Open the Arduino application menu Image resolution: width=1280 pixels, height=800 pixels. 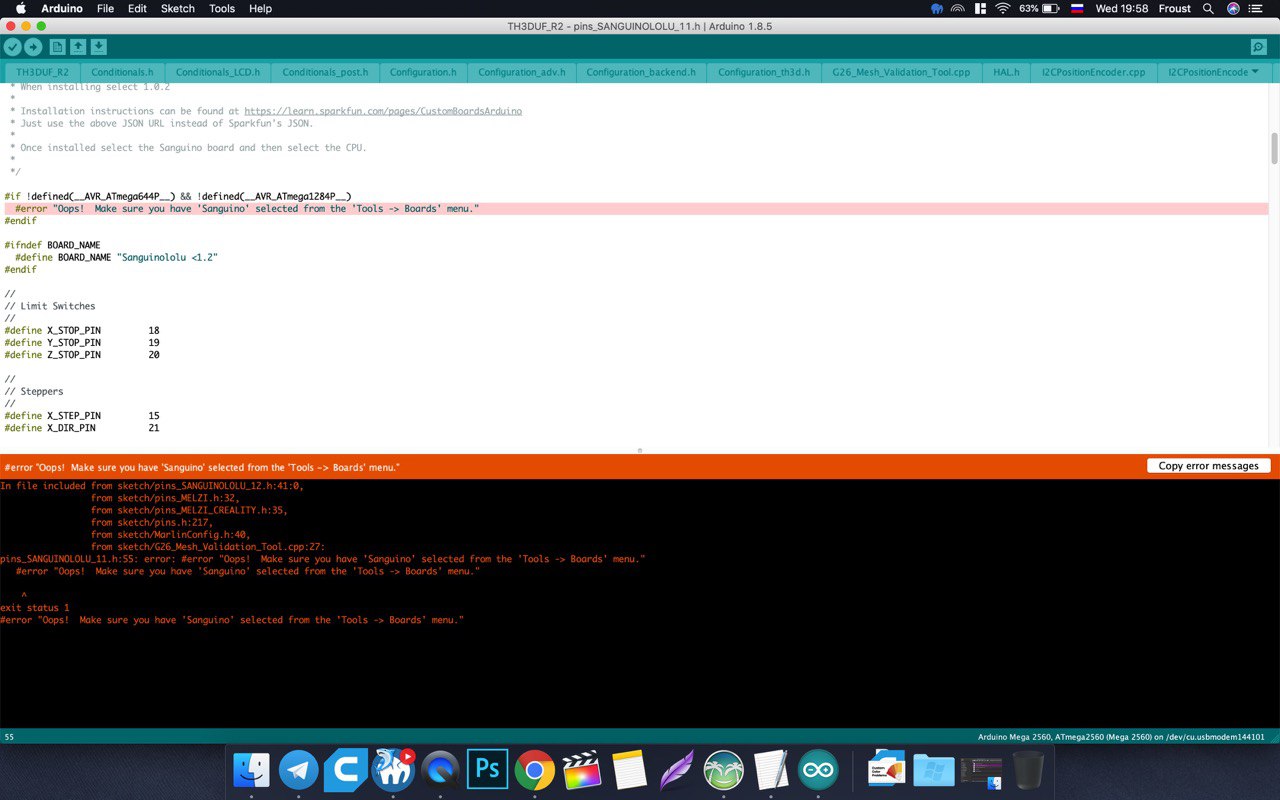61,8
